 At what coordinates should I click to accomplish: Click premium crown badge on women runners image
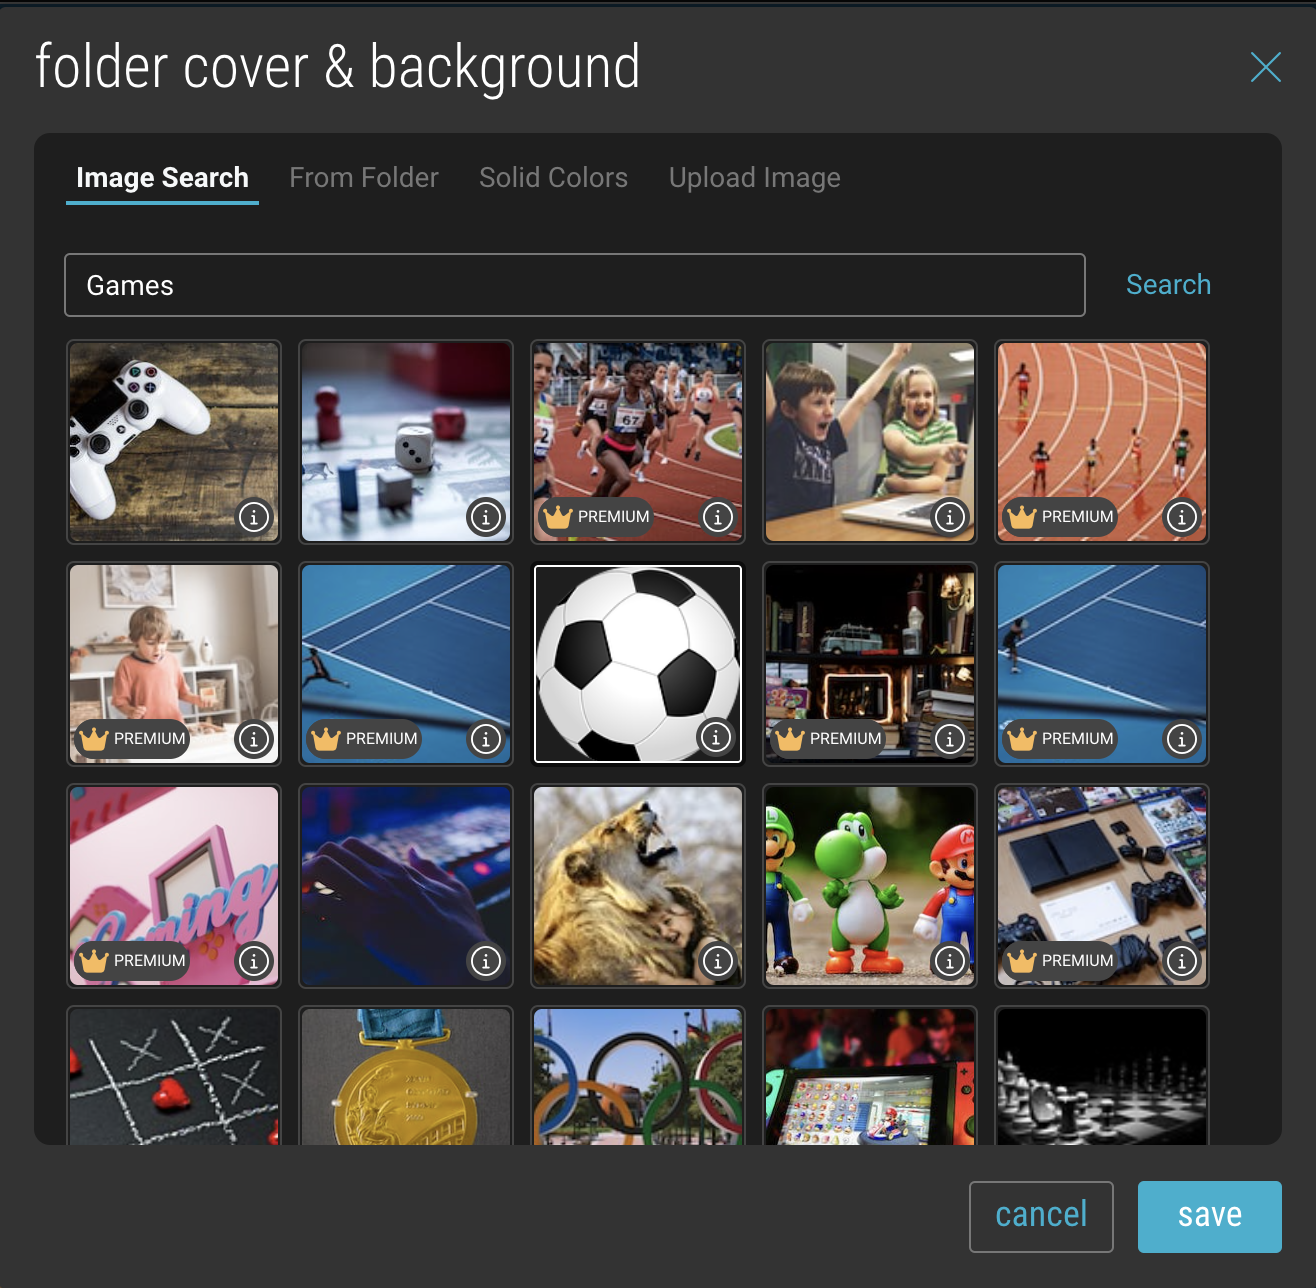(597, 517)
